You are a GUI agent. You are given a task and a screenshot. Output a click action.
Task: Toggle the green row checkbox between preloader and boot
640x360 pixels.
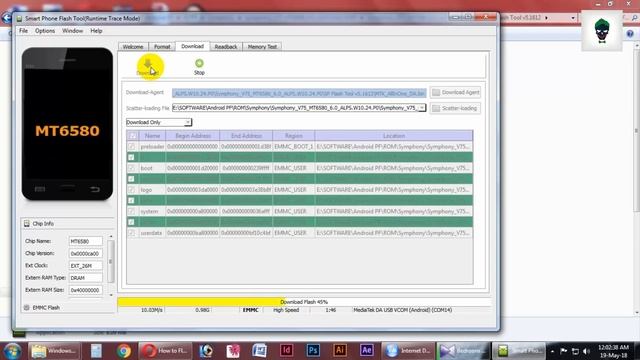(131, 157)
